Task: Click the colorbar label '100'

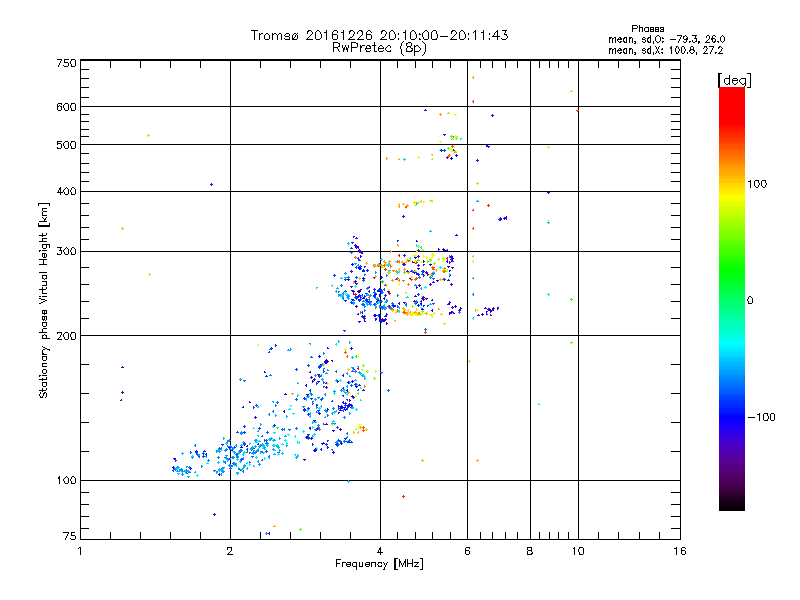Action: (757, 184)
